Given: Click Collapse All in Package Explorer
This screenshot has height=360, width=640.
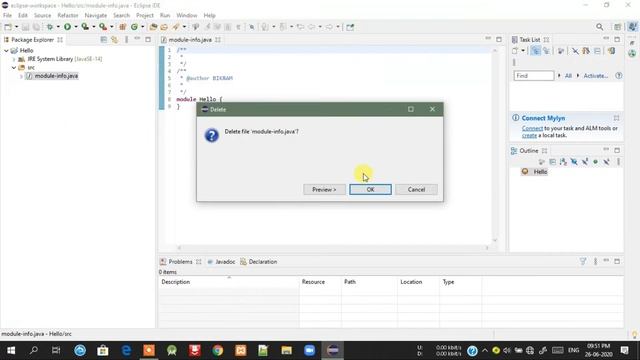Looking at the screenshot, I should 104,40.
